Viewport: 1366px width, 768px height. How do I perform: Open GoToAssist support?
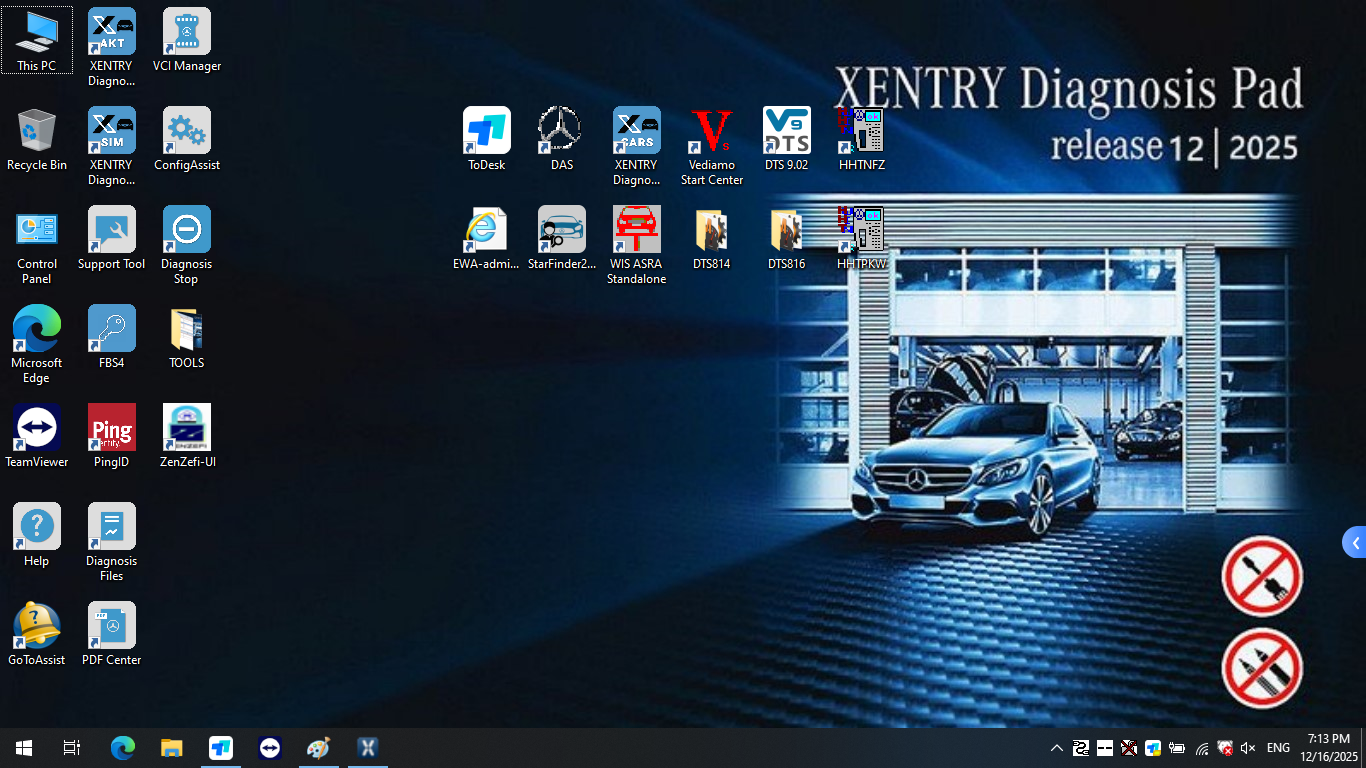click(x=37, y=621)
